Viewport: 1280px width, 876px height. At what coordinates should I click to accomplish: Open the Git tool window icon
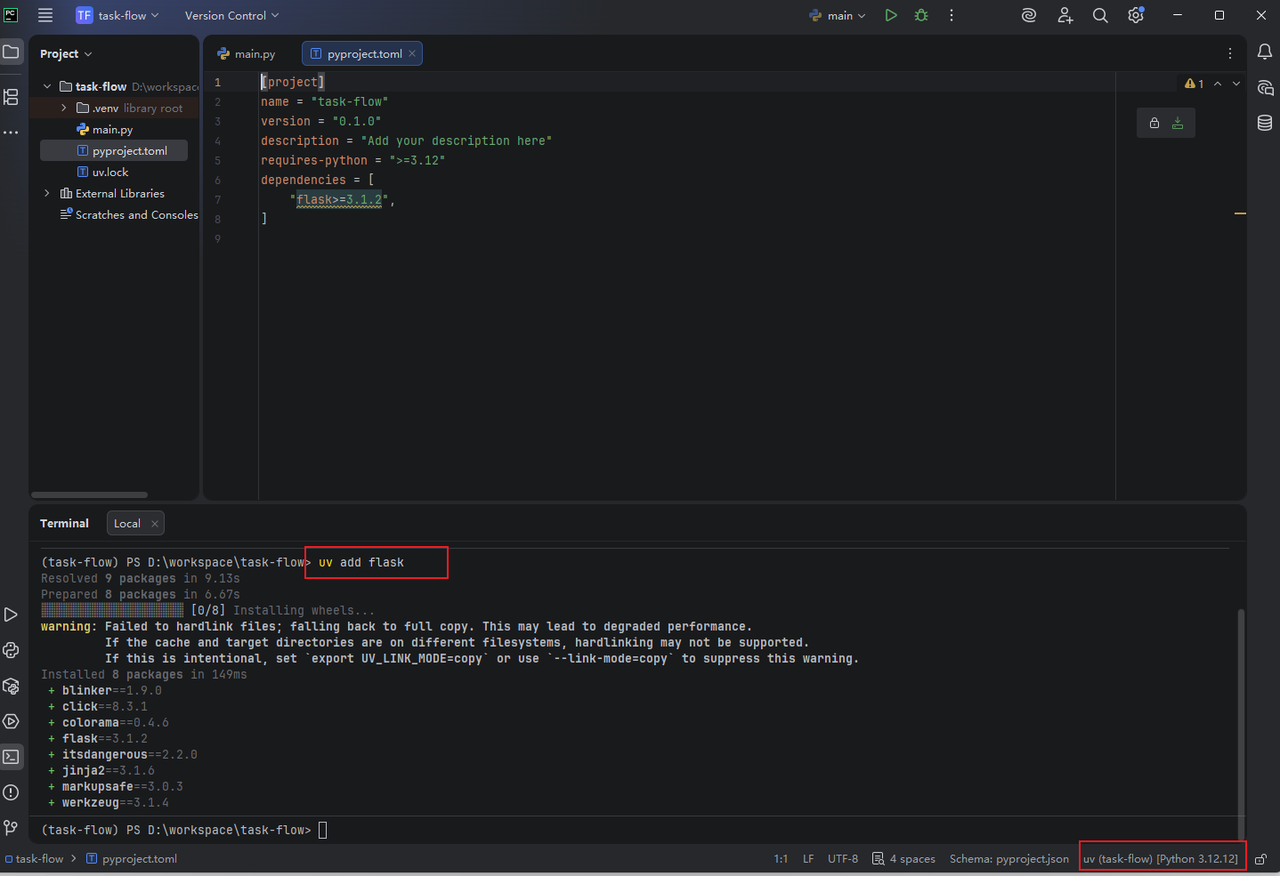11,827
